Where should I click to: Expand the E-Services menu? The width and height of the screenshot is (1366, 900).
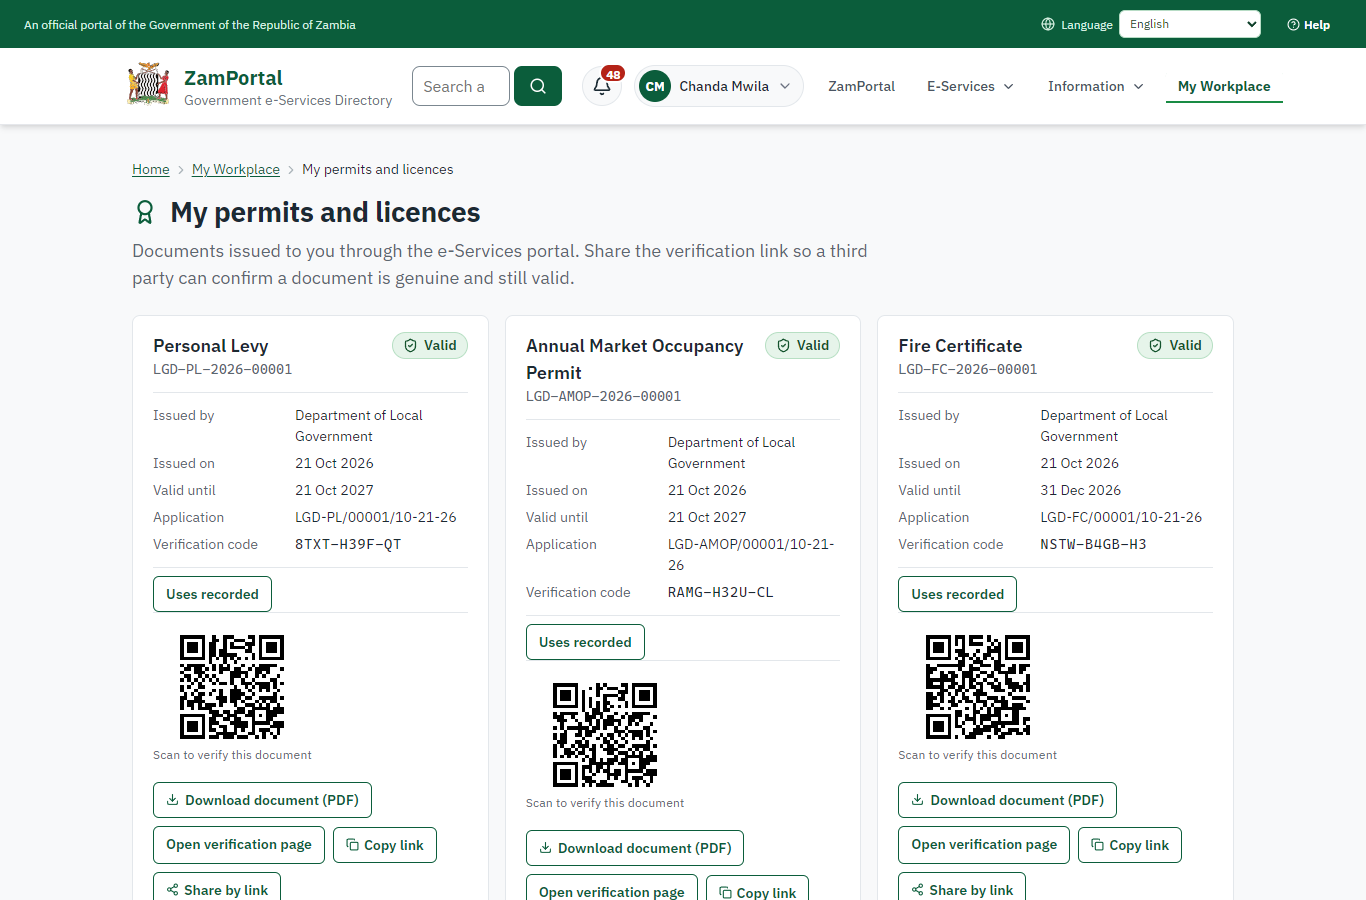click(x=970, y=86)
